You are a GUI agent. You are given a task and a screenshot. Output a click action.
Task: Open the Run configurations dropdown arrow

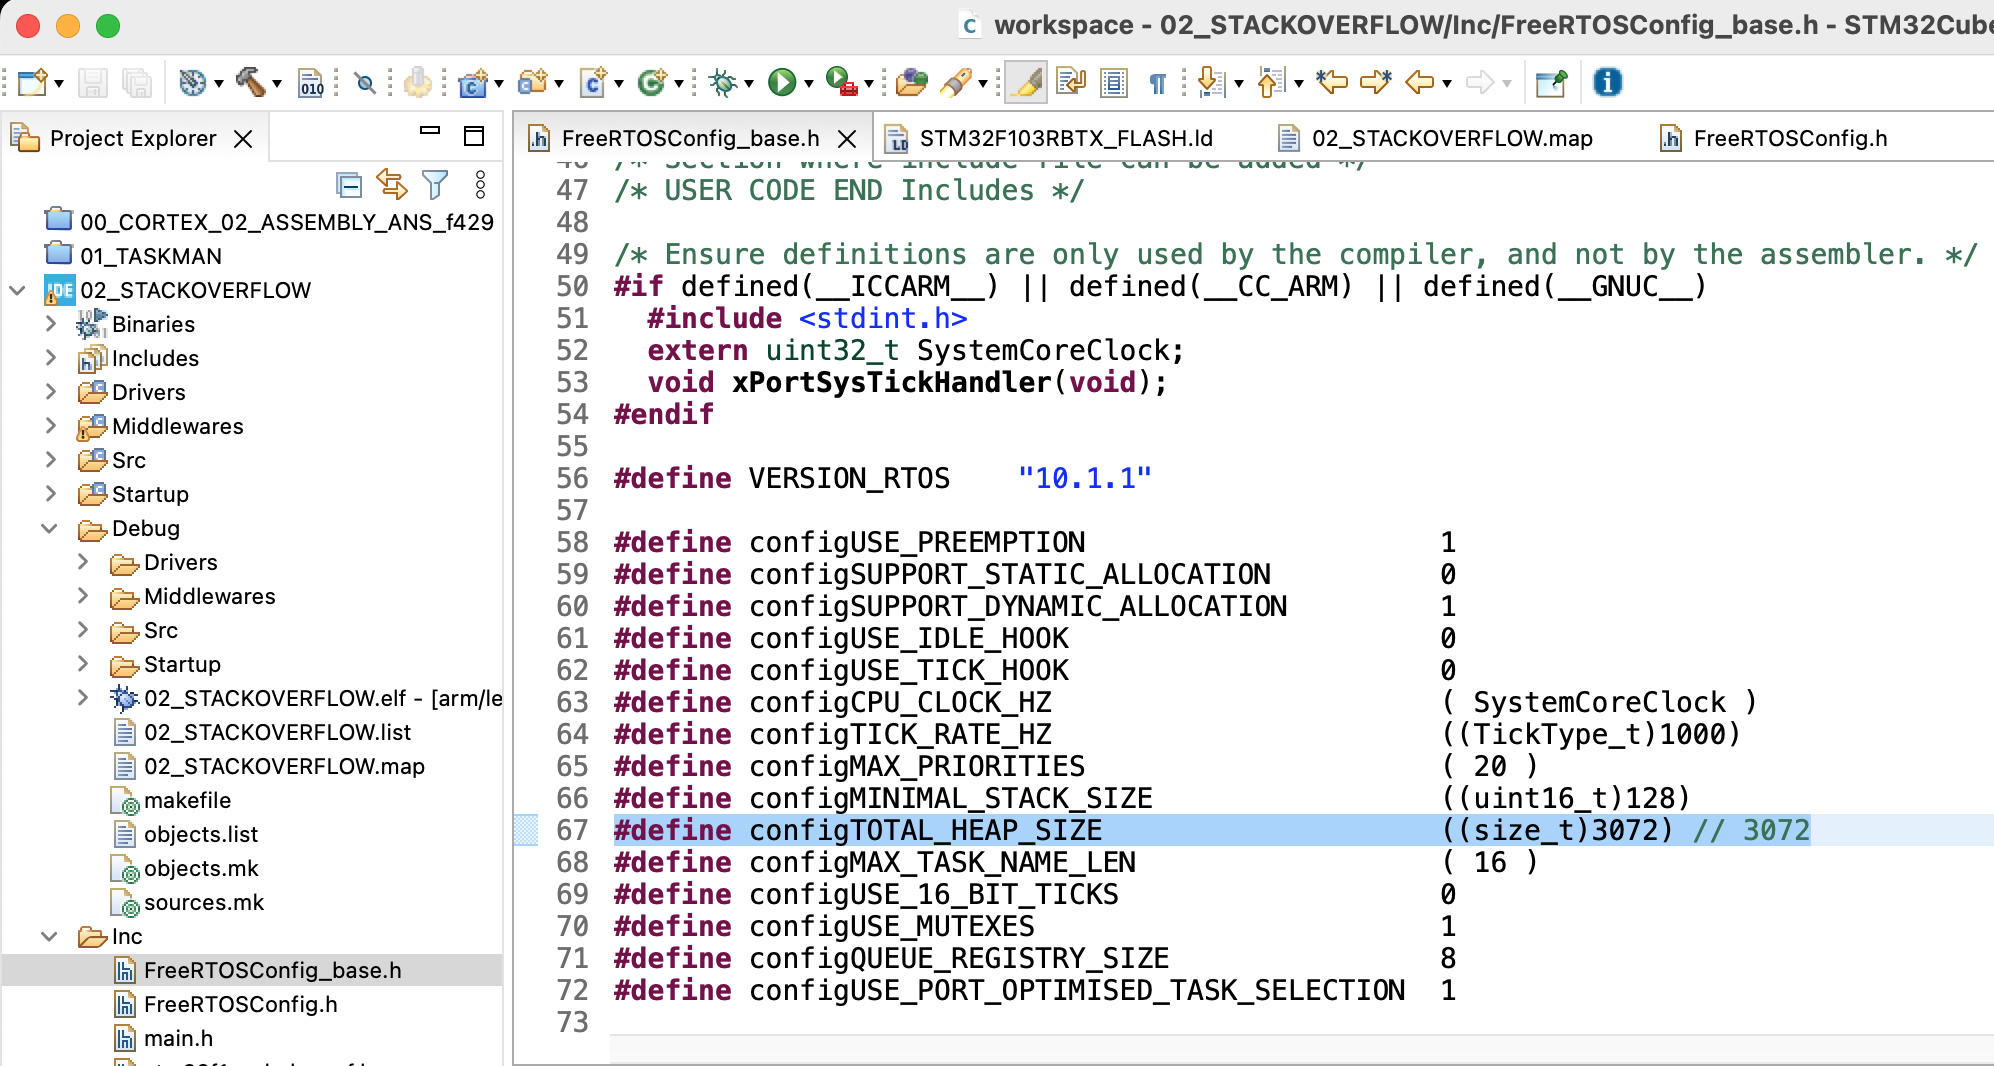pyautogui.click(x=809, y=84)
